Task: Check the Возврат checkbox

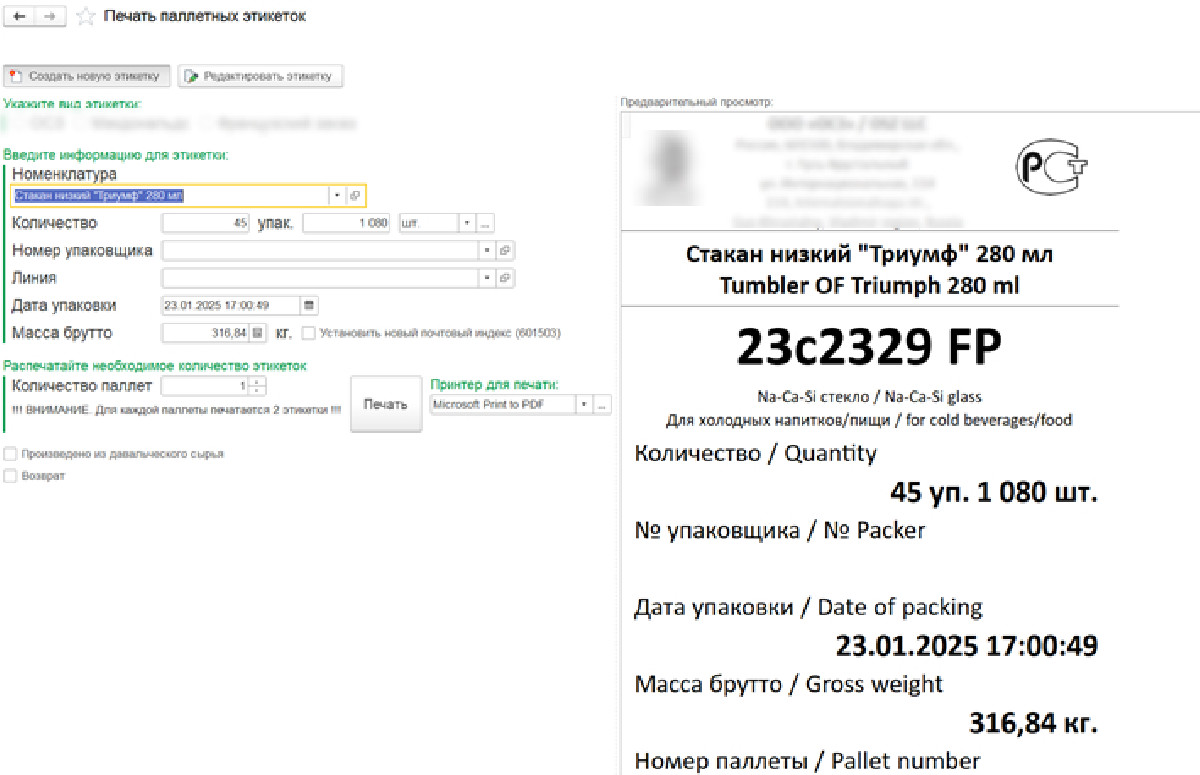Action: tap(10, 477)
